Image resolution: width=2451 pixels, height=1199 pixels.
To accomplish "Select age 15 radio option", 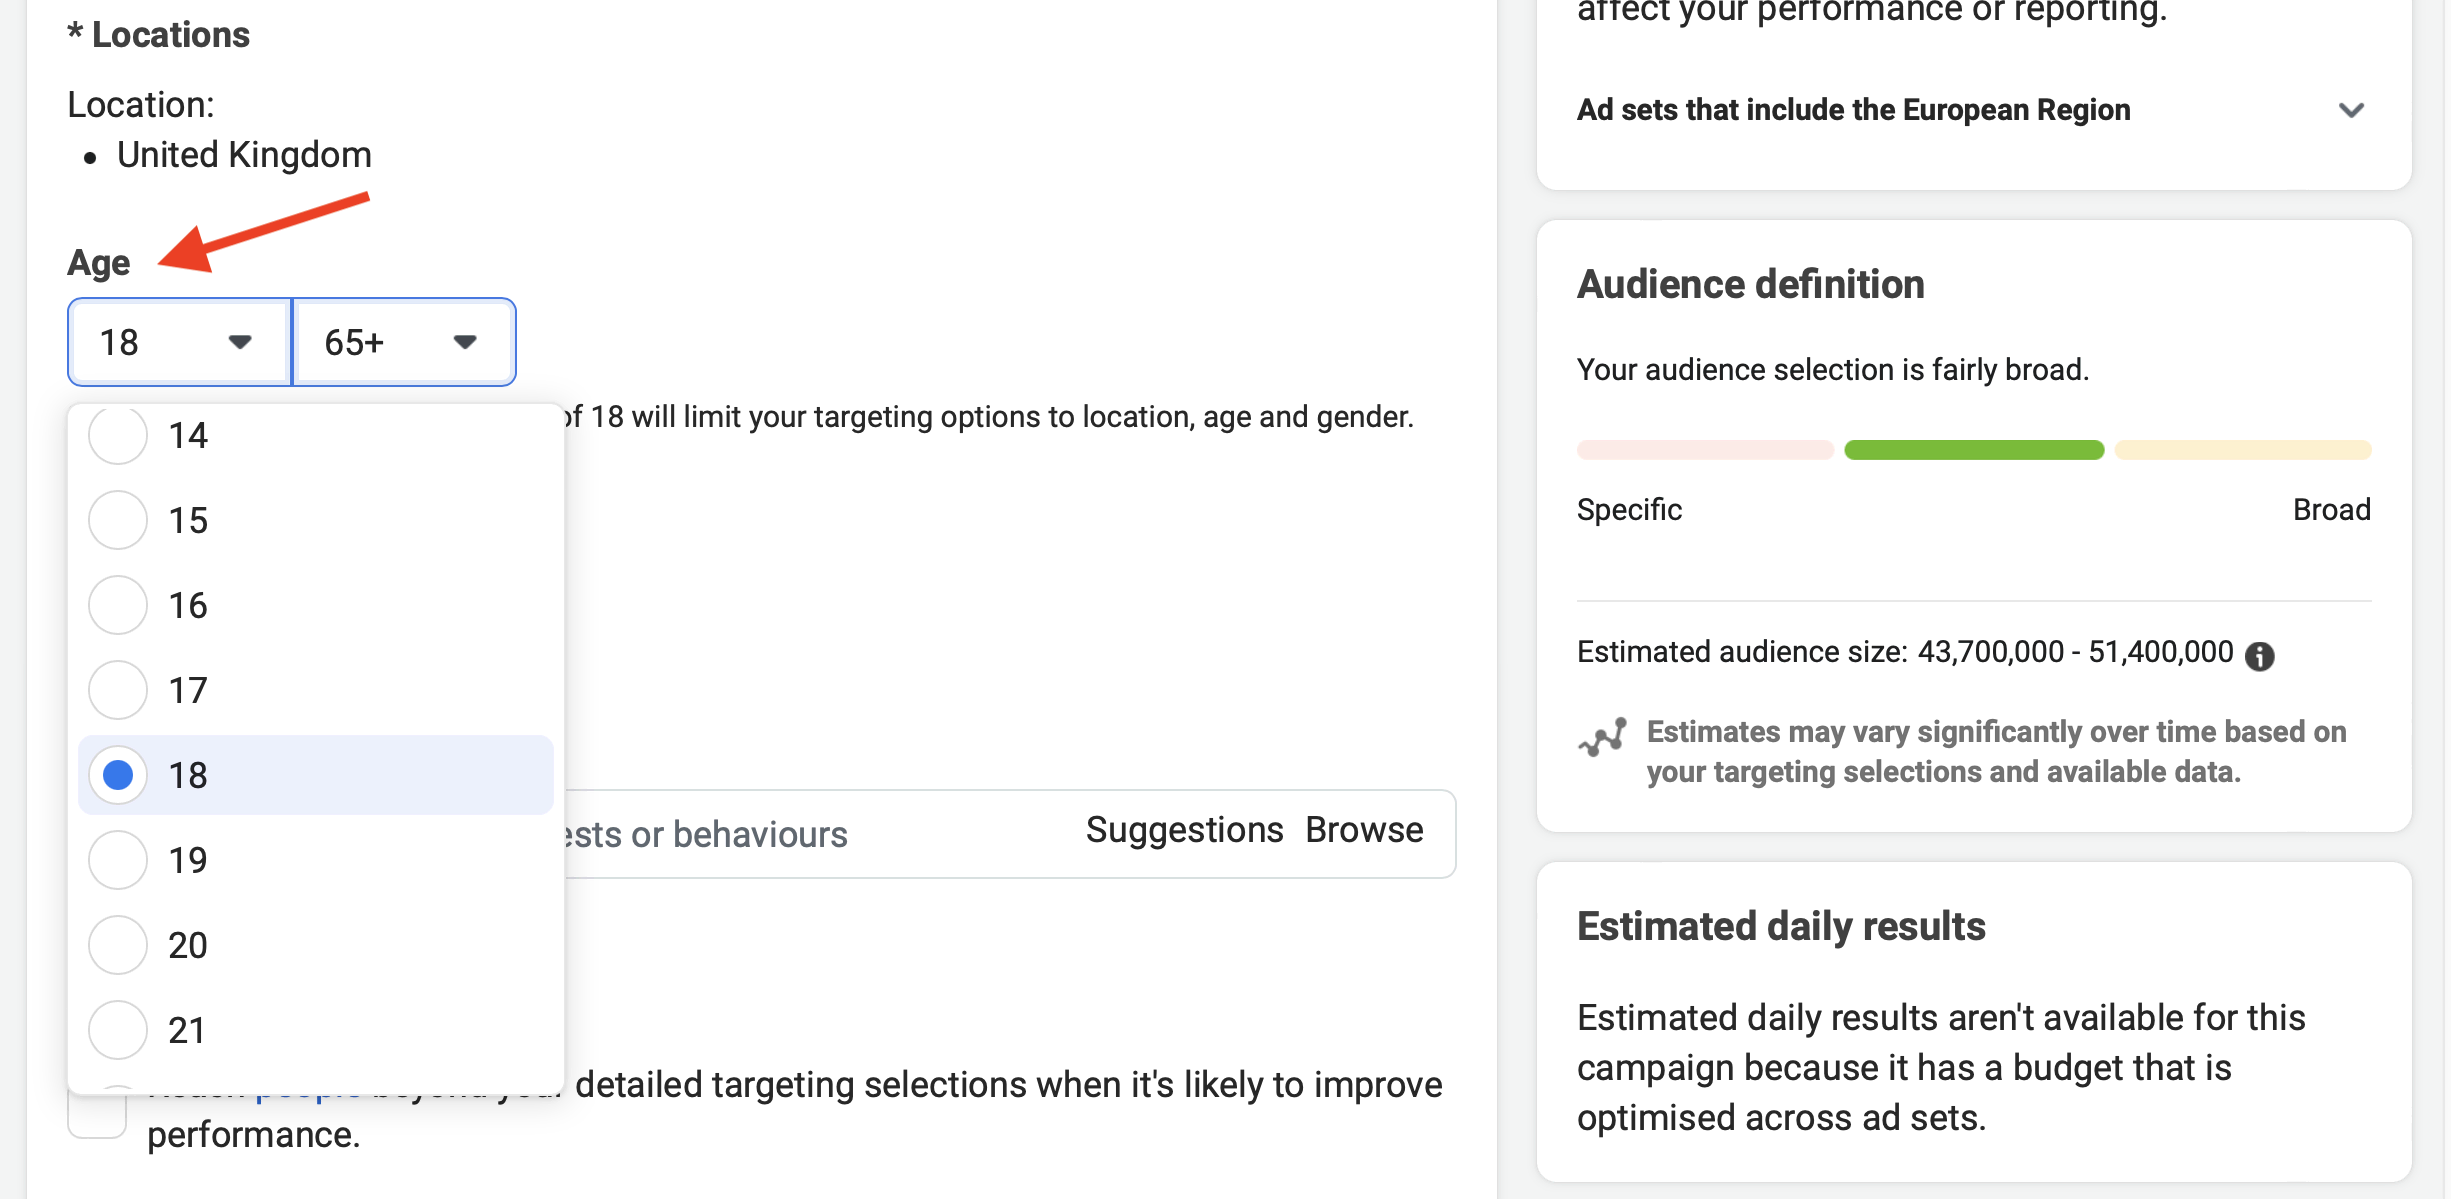I will coord(118,520).
